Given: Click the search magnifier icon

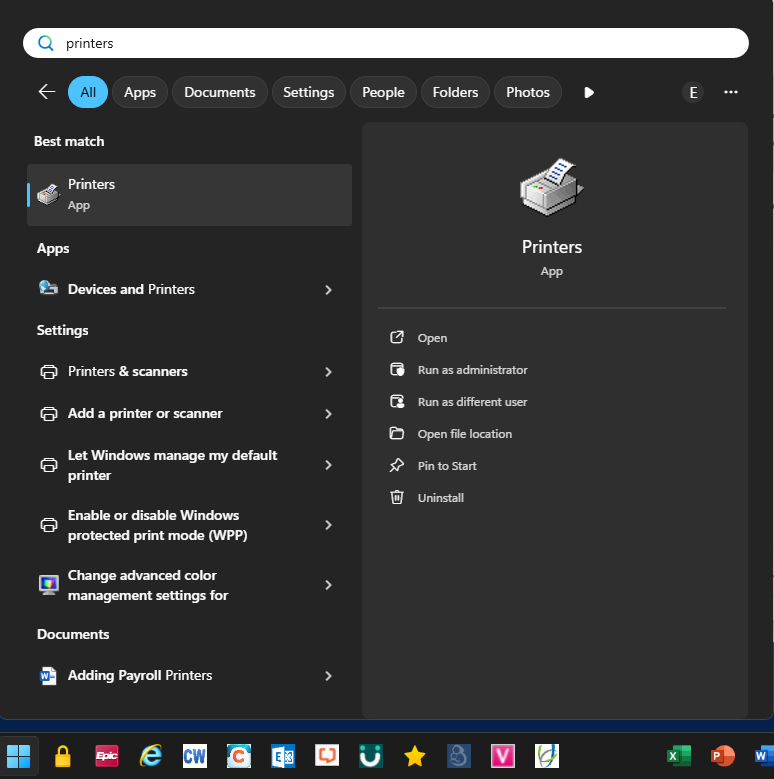Looking at the screenshot, I should (46, 43).
